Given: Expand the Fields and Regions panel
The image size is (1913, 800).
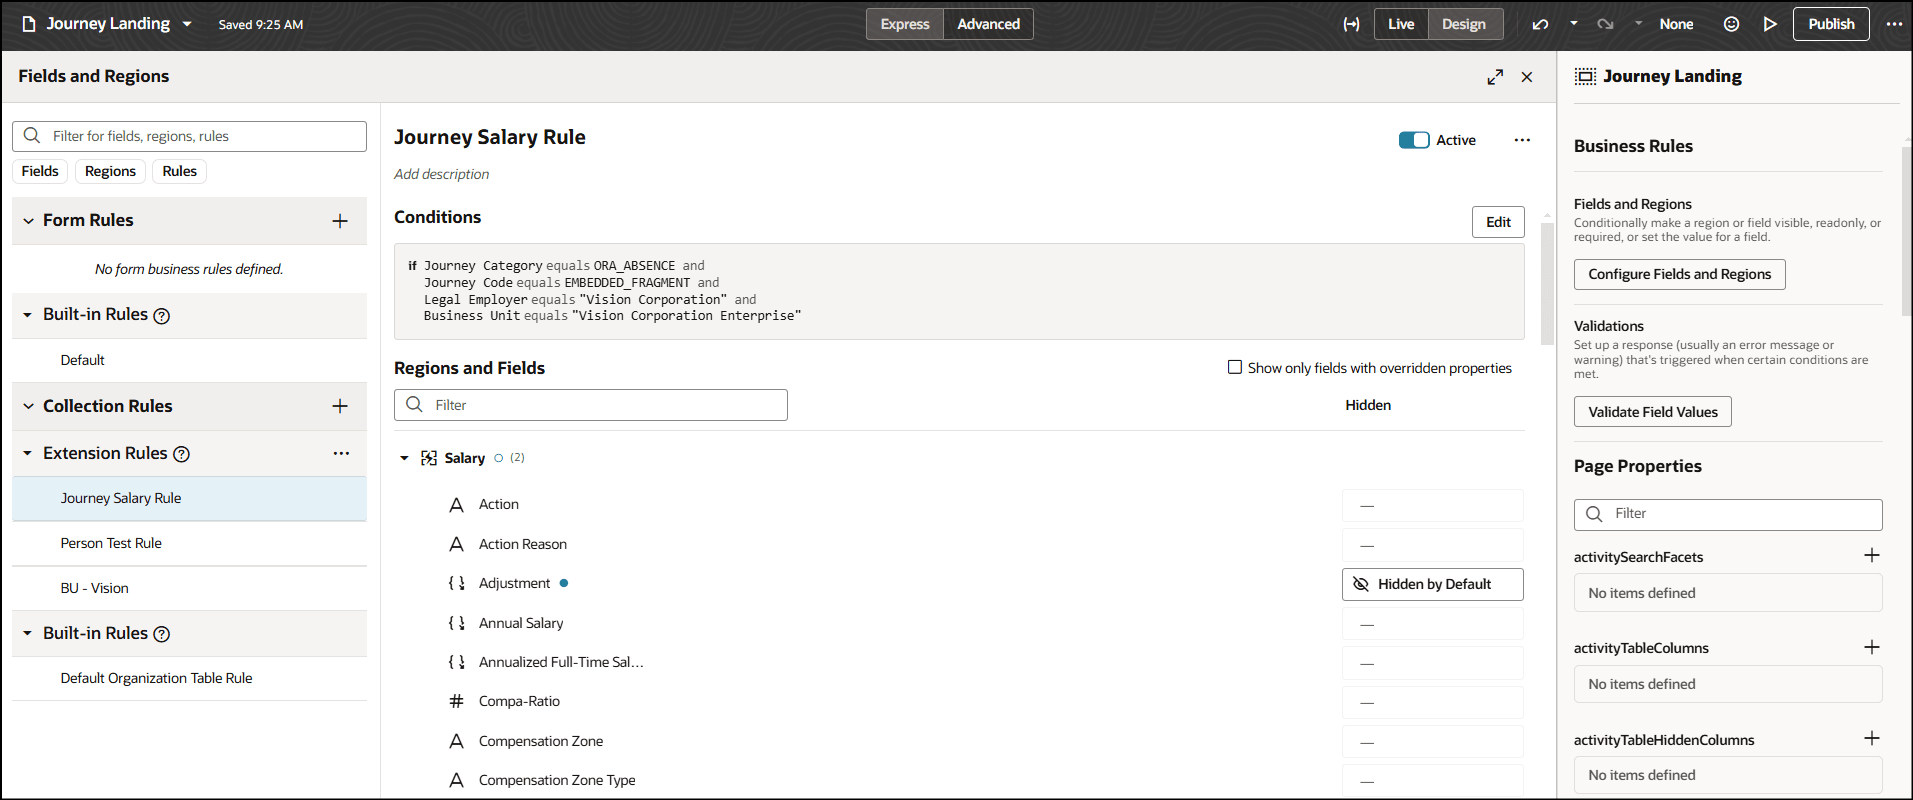Looking at the screenshot, I should [x=1495, y=77].
